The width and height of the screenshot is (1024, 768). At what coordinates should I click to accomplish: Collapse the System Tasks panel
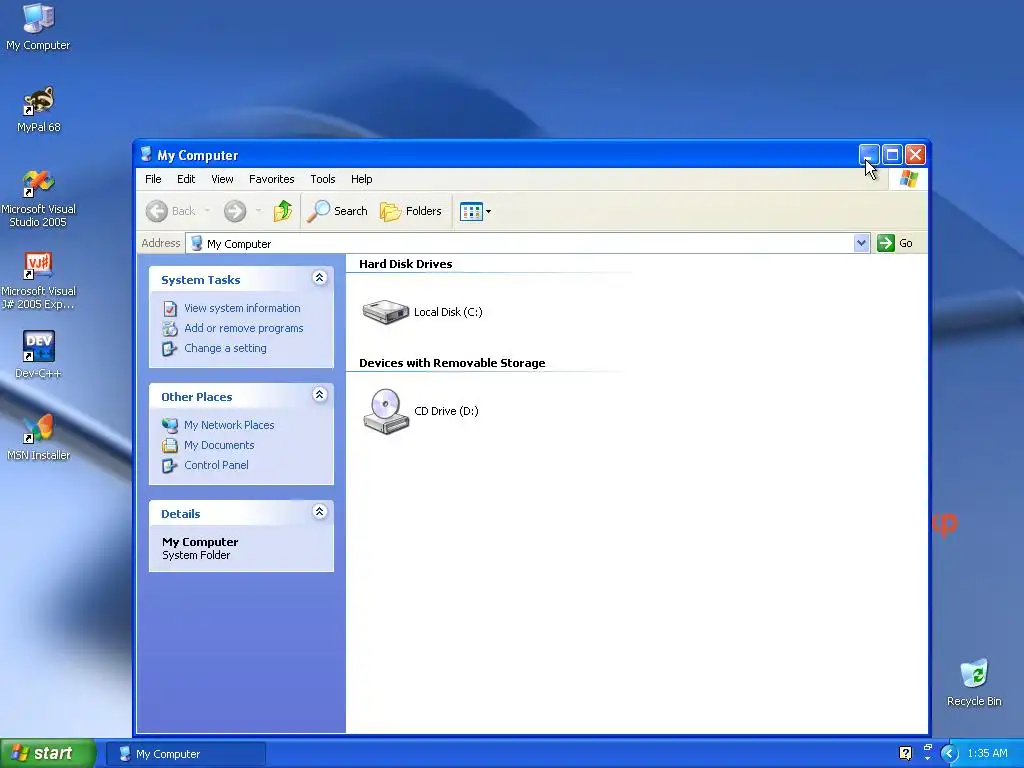[x=319, y=278]
